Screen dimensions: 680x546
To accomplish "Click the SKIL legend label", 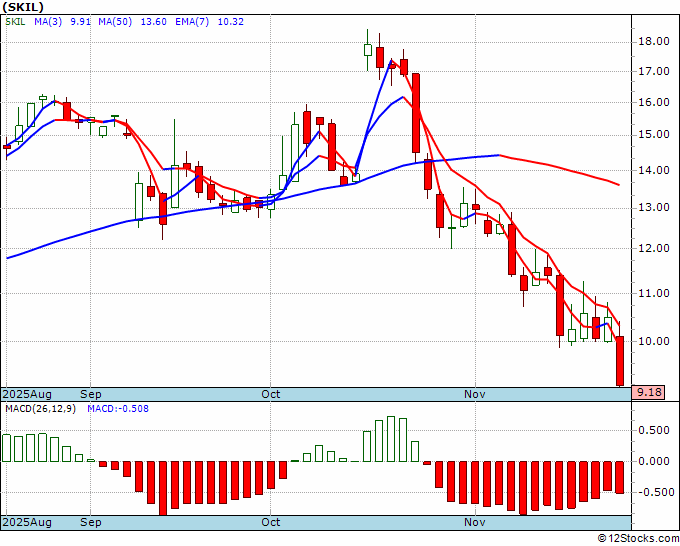I will 15,22.
